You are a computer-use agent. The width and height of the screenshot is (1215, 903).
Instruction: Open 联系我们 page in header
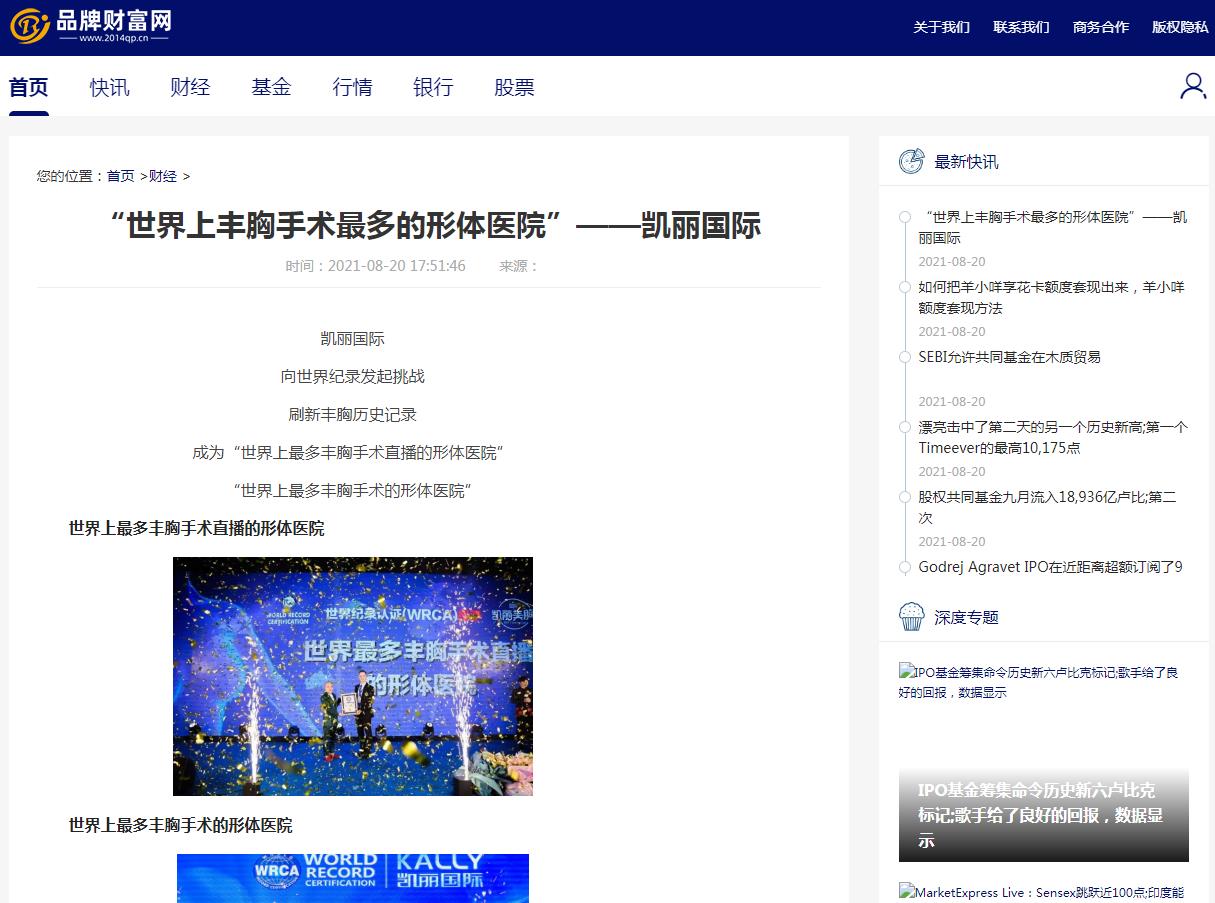coord(1021,27)
